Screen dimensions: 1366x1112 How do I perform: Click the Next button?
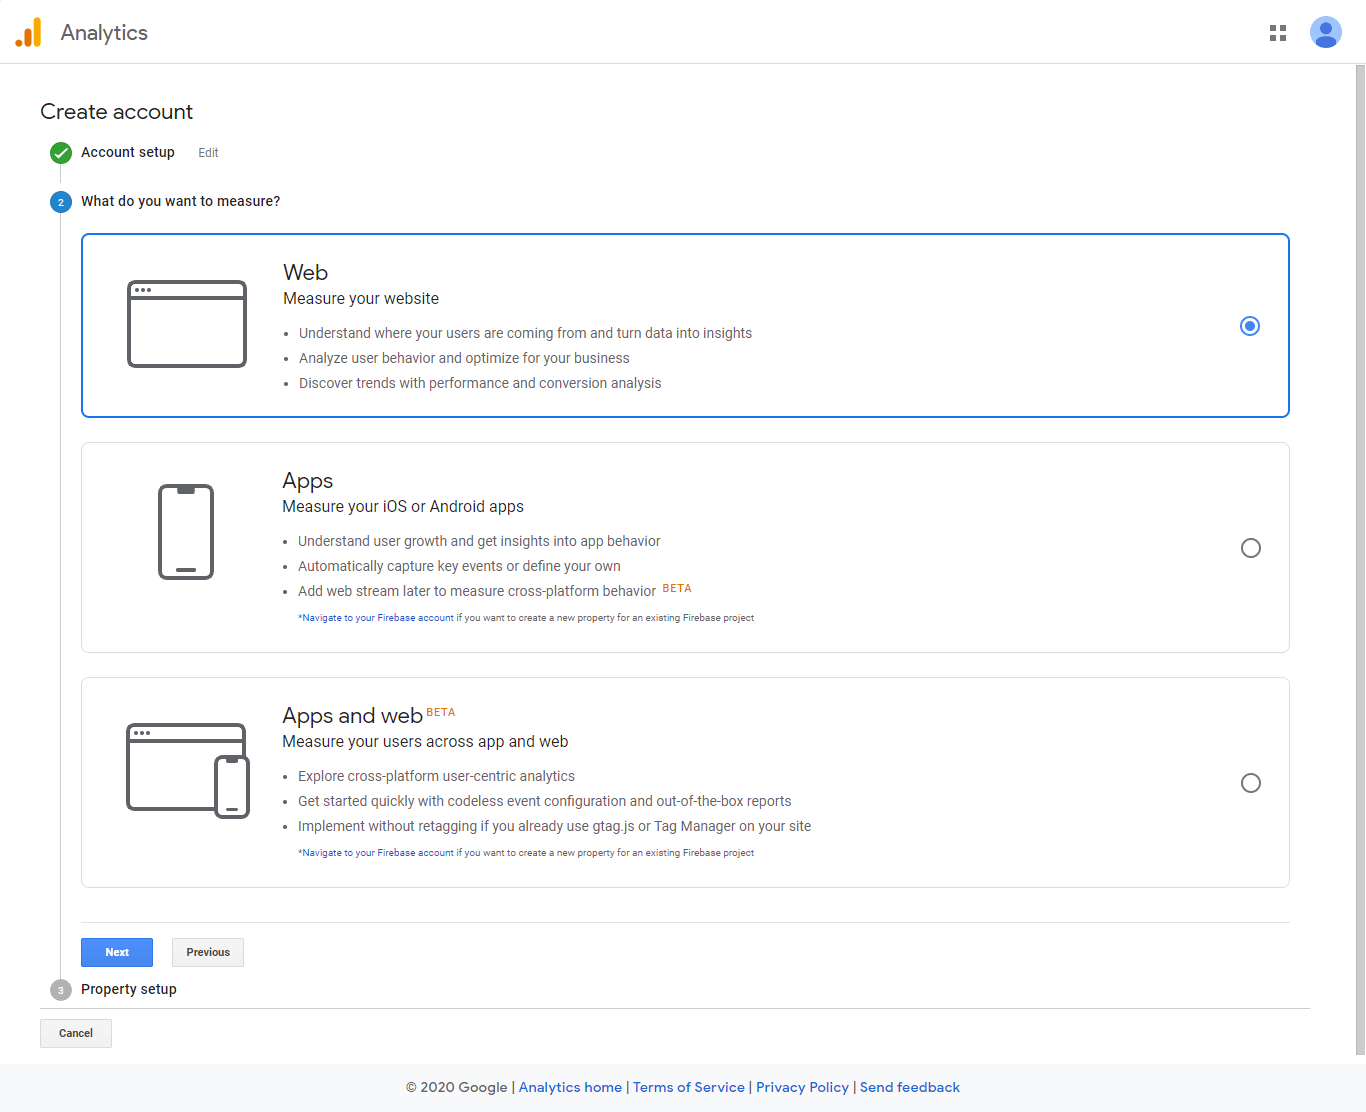[x=117, y=952]
